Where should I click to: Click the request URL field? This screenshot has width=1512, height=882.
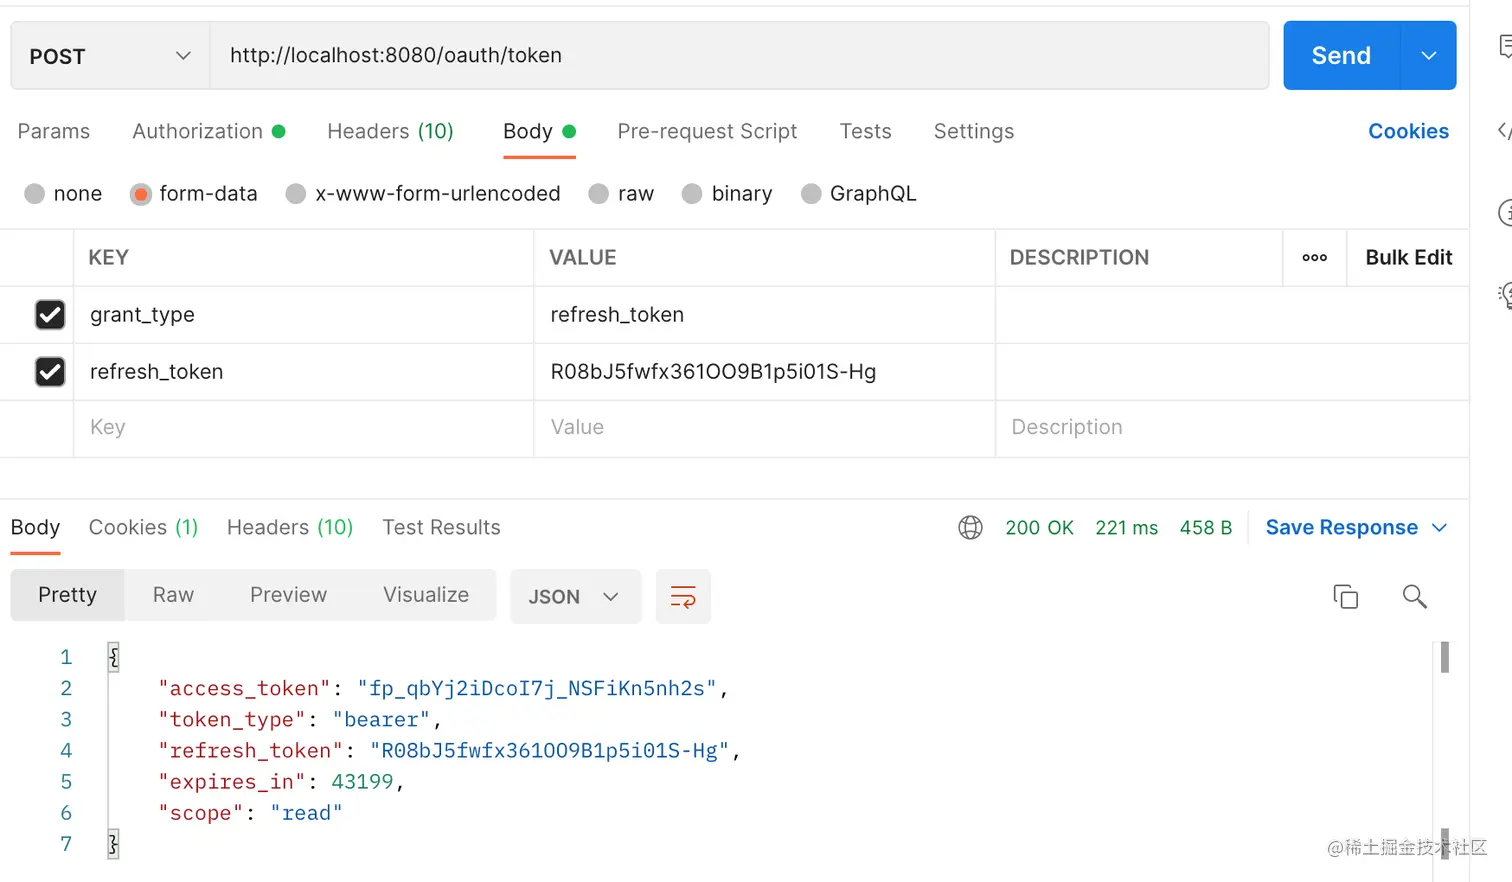[x=739, y=56]
